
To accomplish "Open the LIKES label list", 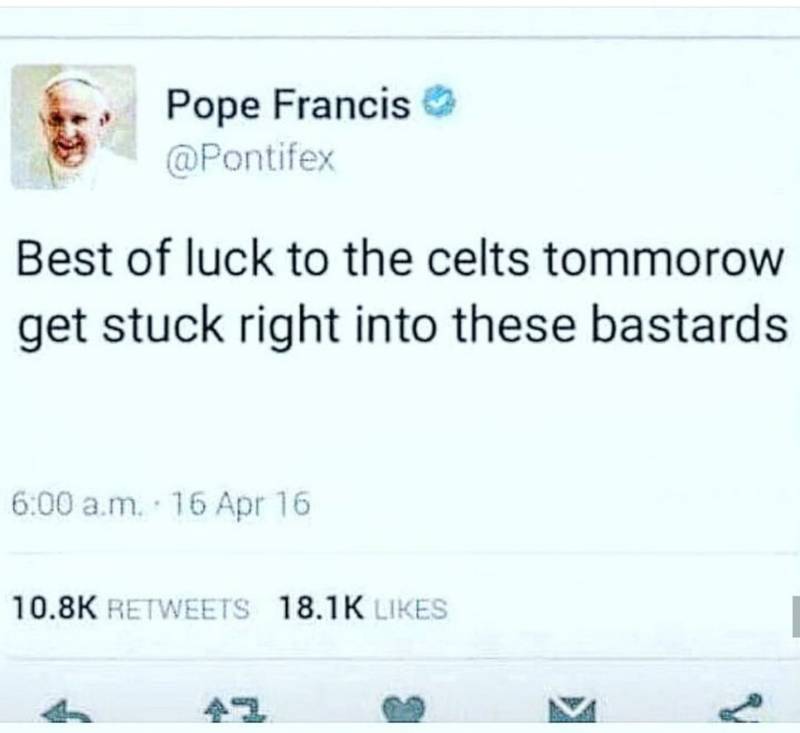I will coord(411,609).
